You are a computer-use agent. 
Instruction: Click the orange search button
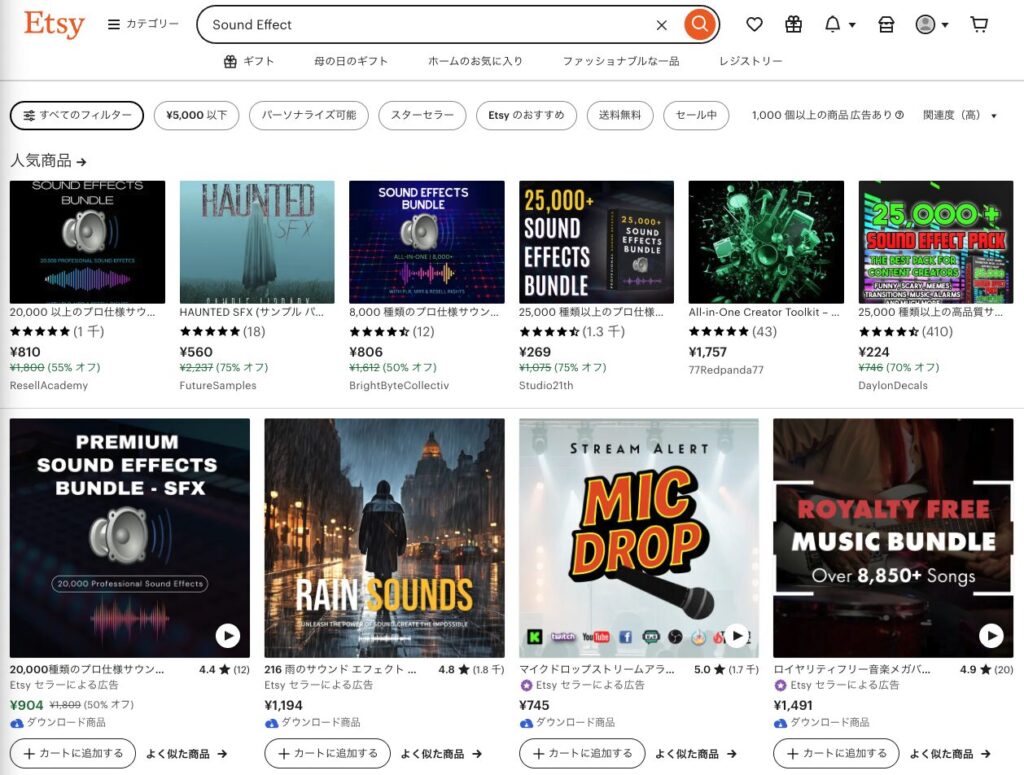coord(699,24)
